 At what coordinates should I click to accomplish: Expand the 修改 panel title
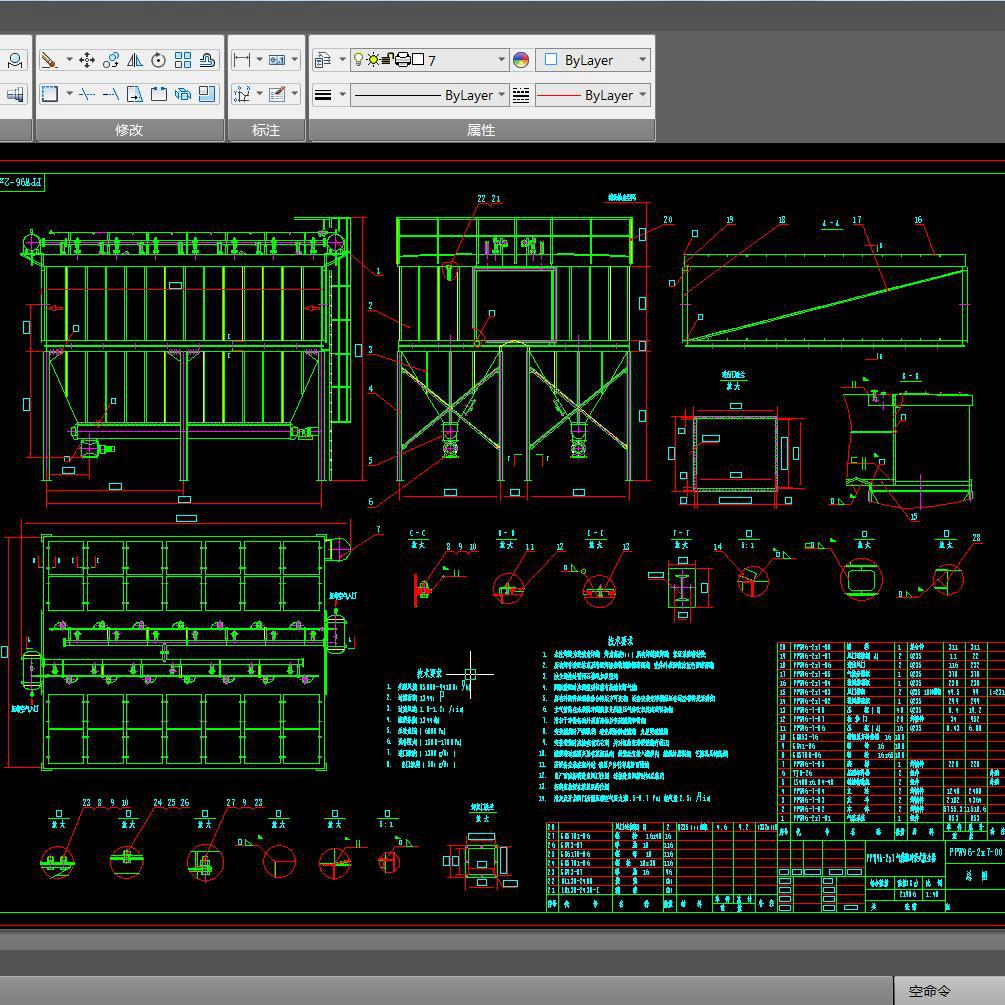pyautogui.click(x=129, y=130)
